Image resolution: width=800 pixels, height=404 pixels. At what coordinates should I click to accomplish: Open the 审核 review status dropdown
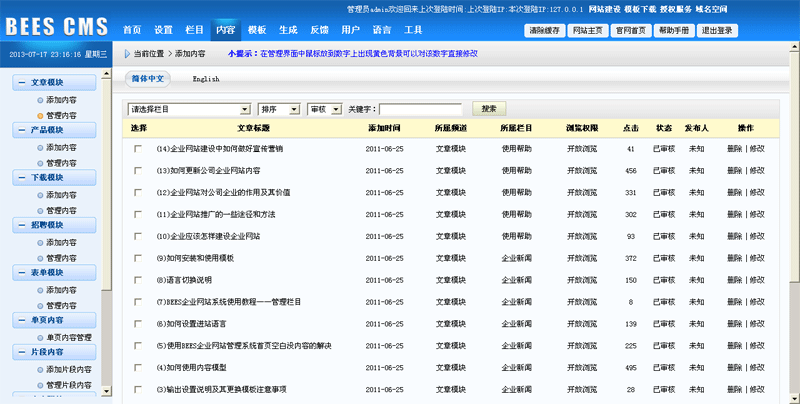(324, 109)
